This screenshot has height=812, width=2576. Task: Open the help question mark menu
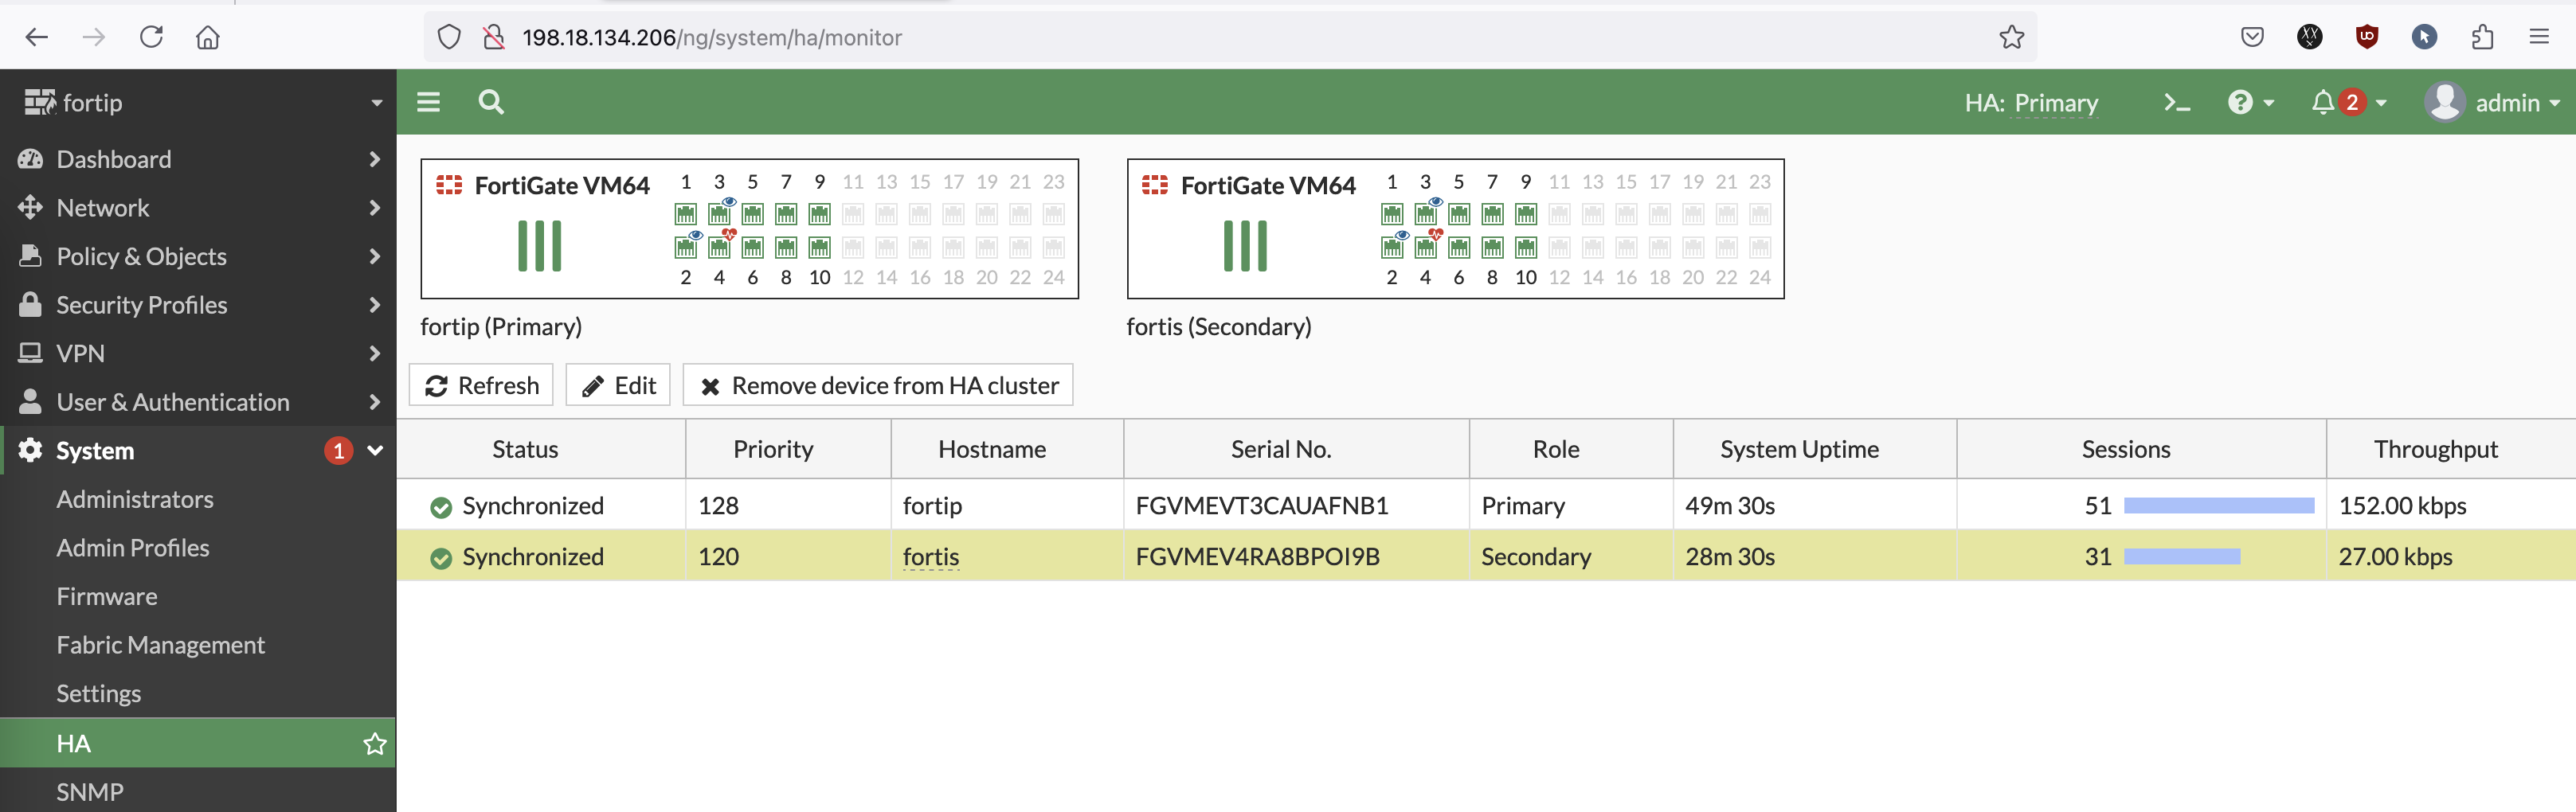pos(2241,103)
